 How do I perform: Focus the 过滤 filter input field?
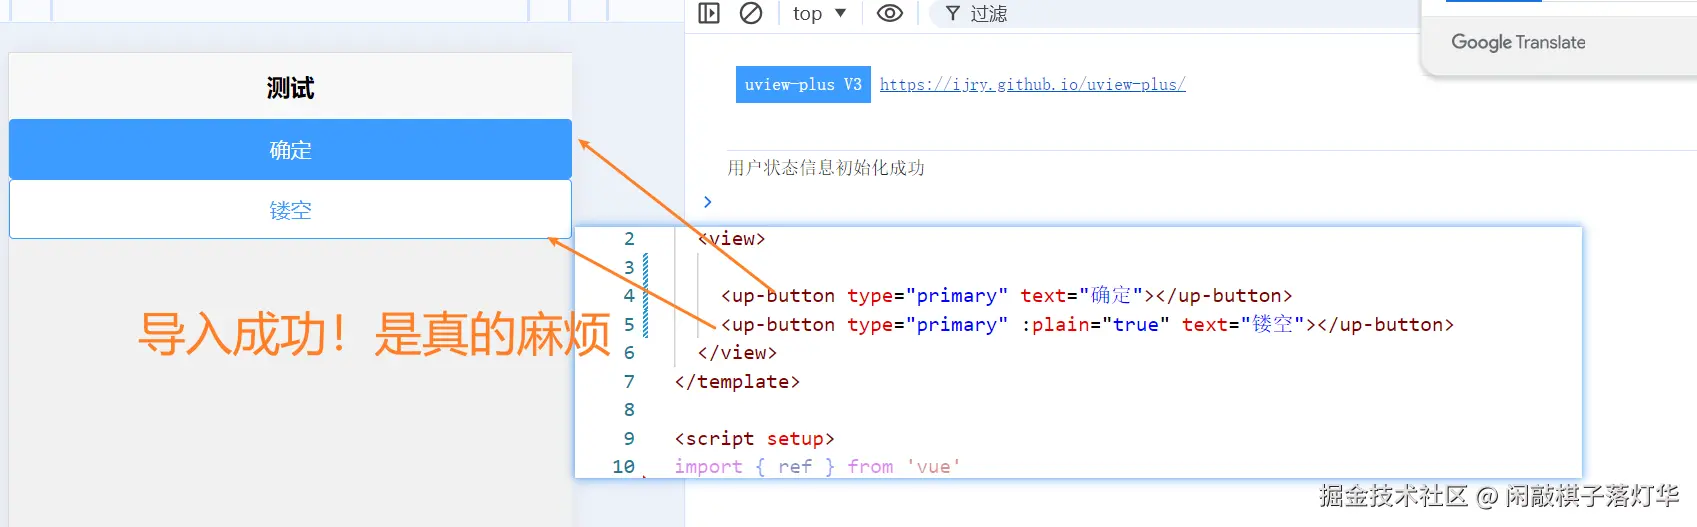pyautogui.click(x=1175, y=13)
